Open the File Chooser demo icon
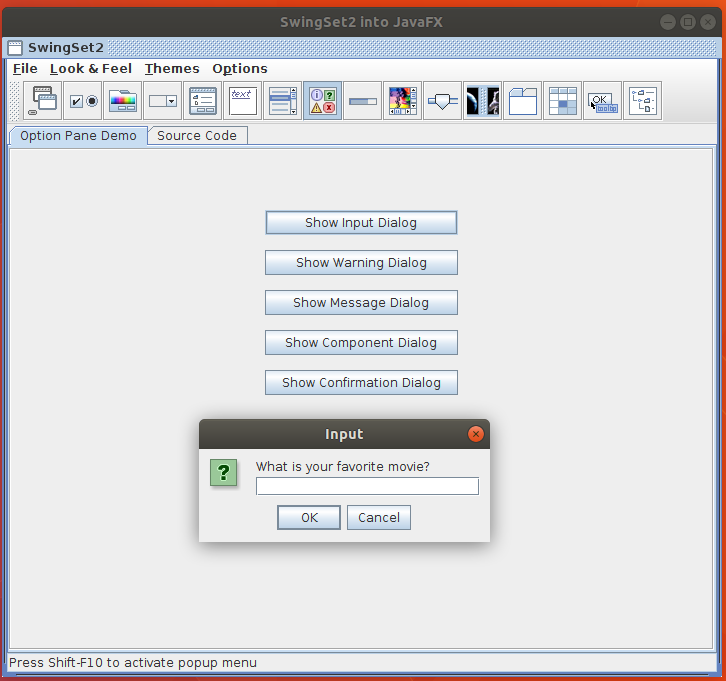This screenshot has width=726, height=681. 203,101
